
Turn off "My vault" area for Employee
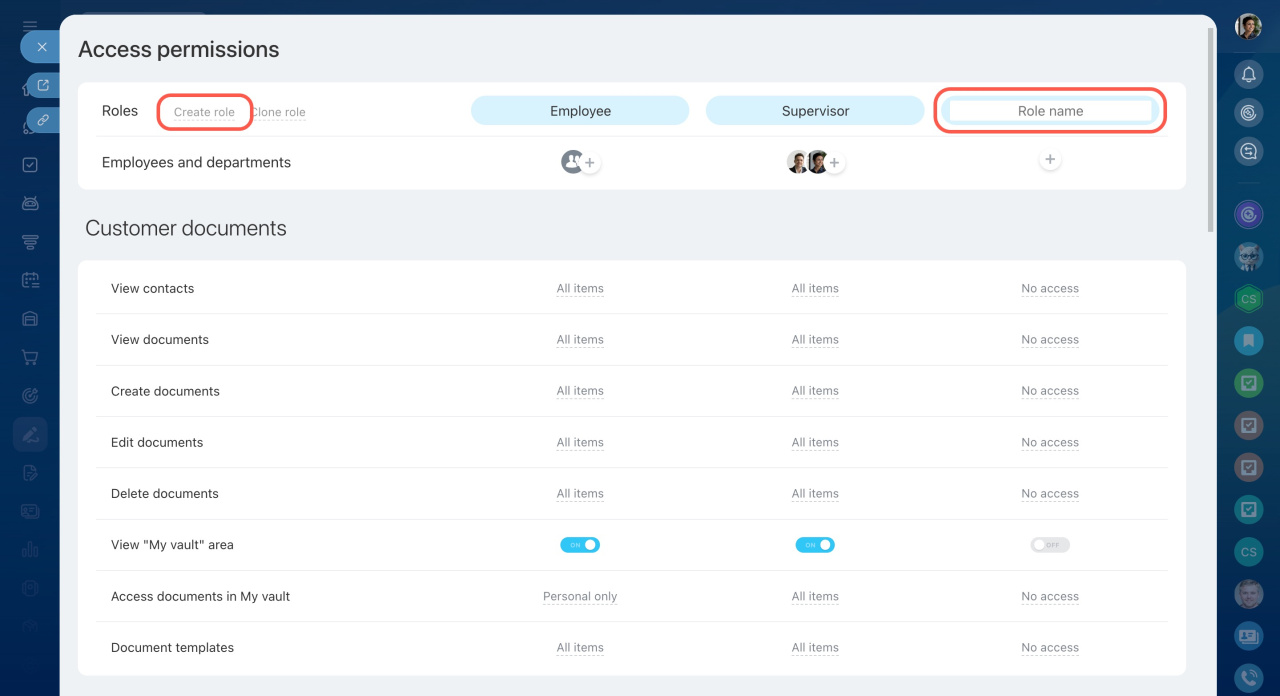[580, 545]
